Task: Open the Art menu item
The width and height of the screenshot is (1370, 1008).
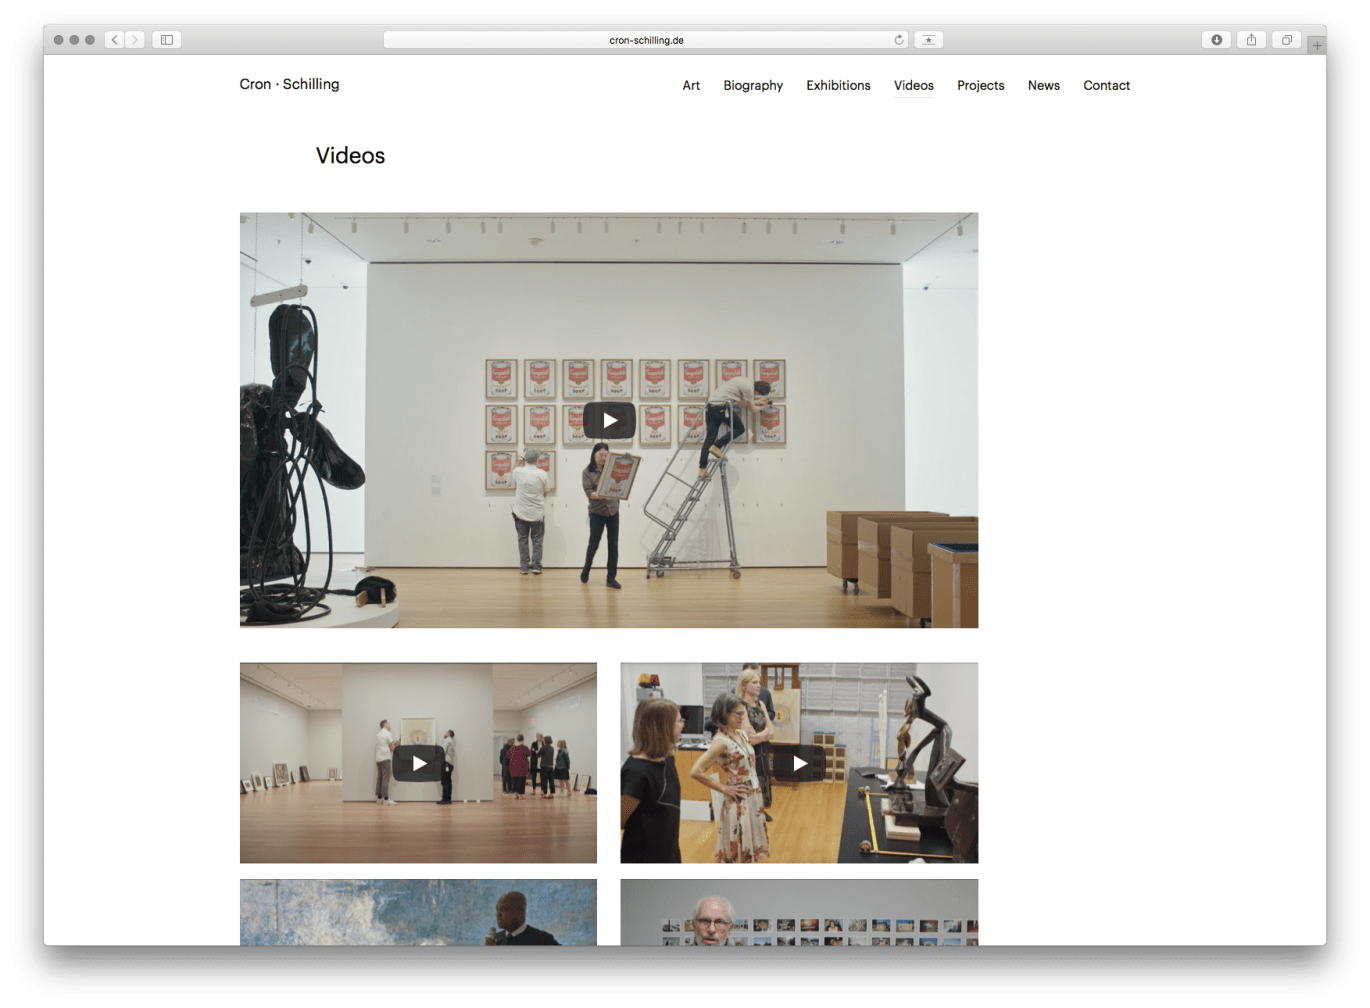Action: pos(691,86)
